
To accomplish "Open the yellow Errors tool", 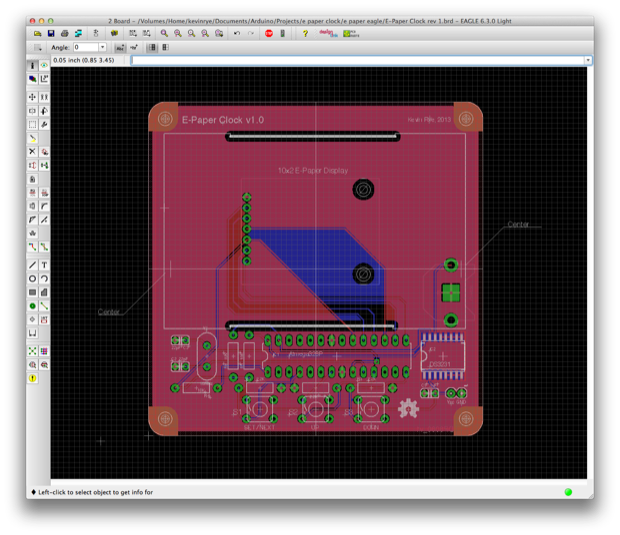I will [32, 378].
